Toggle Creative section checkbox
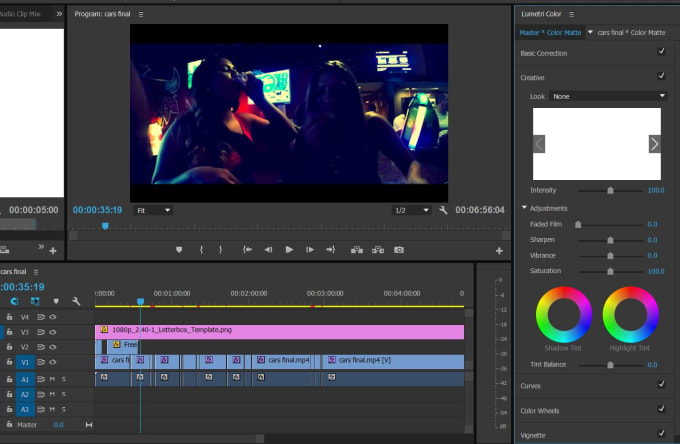680x444 pixels. pyautogui.click(x=661, y=76)
